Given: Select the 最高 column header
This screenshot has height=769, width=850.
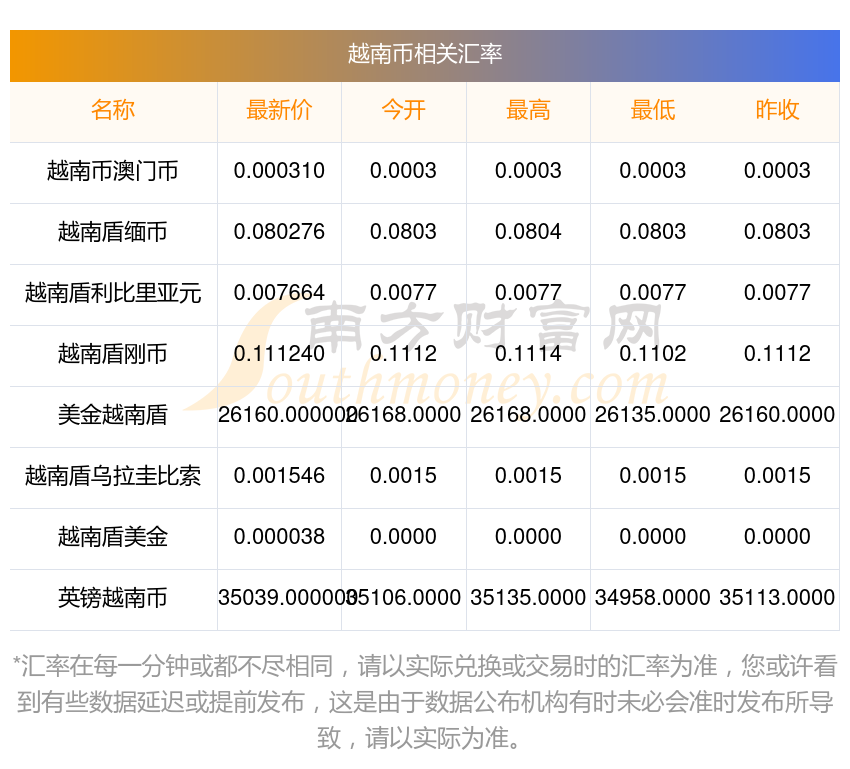Looking at the screenshot, I should tap(528, 110).
